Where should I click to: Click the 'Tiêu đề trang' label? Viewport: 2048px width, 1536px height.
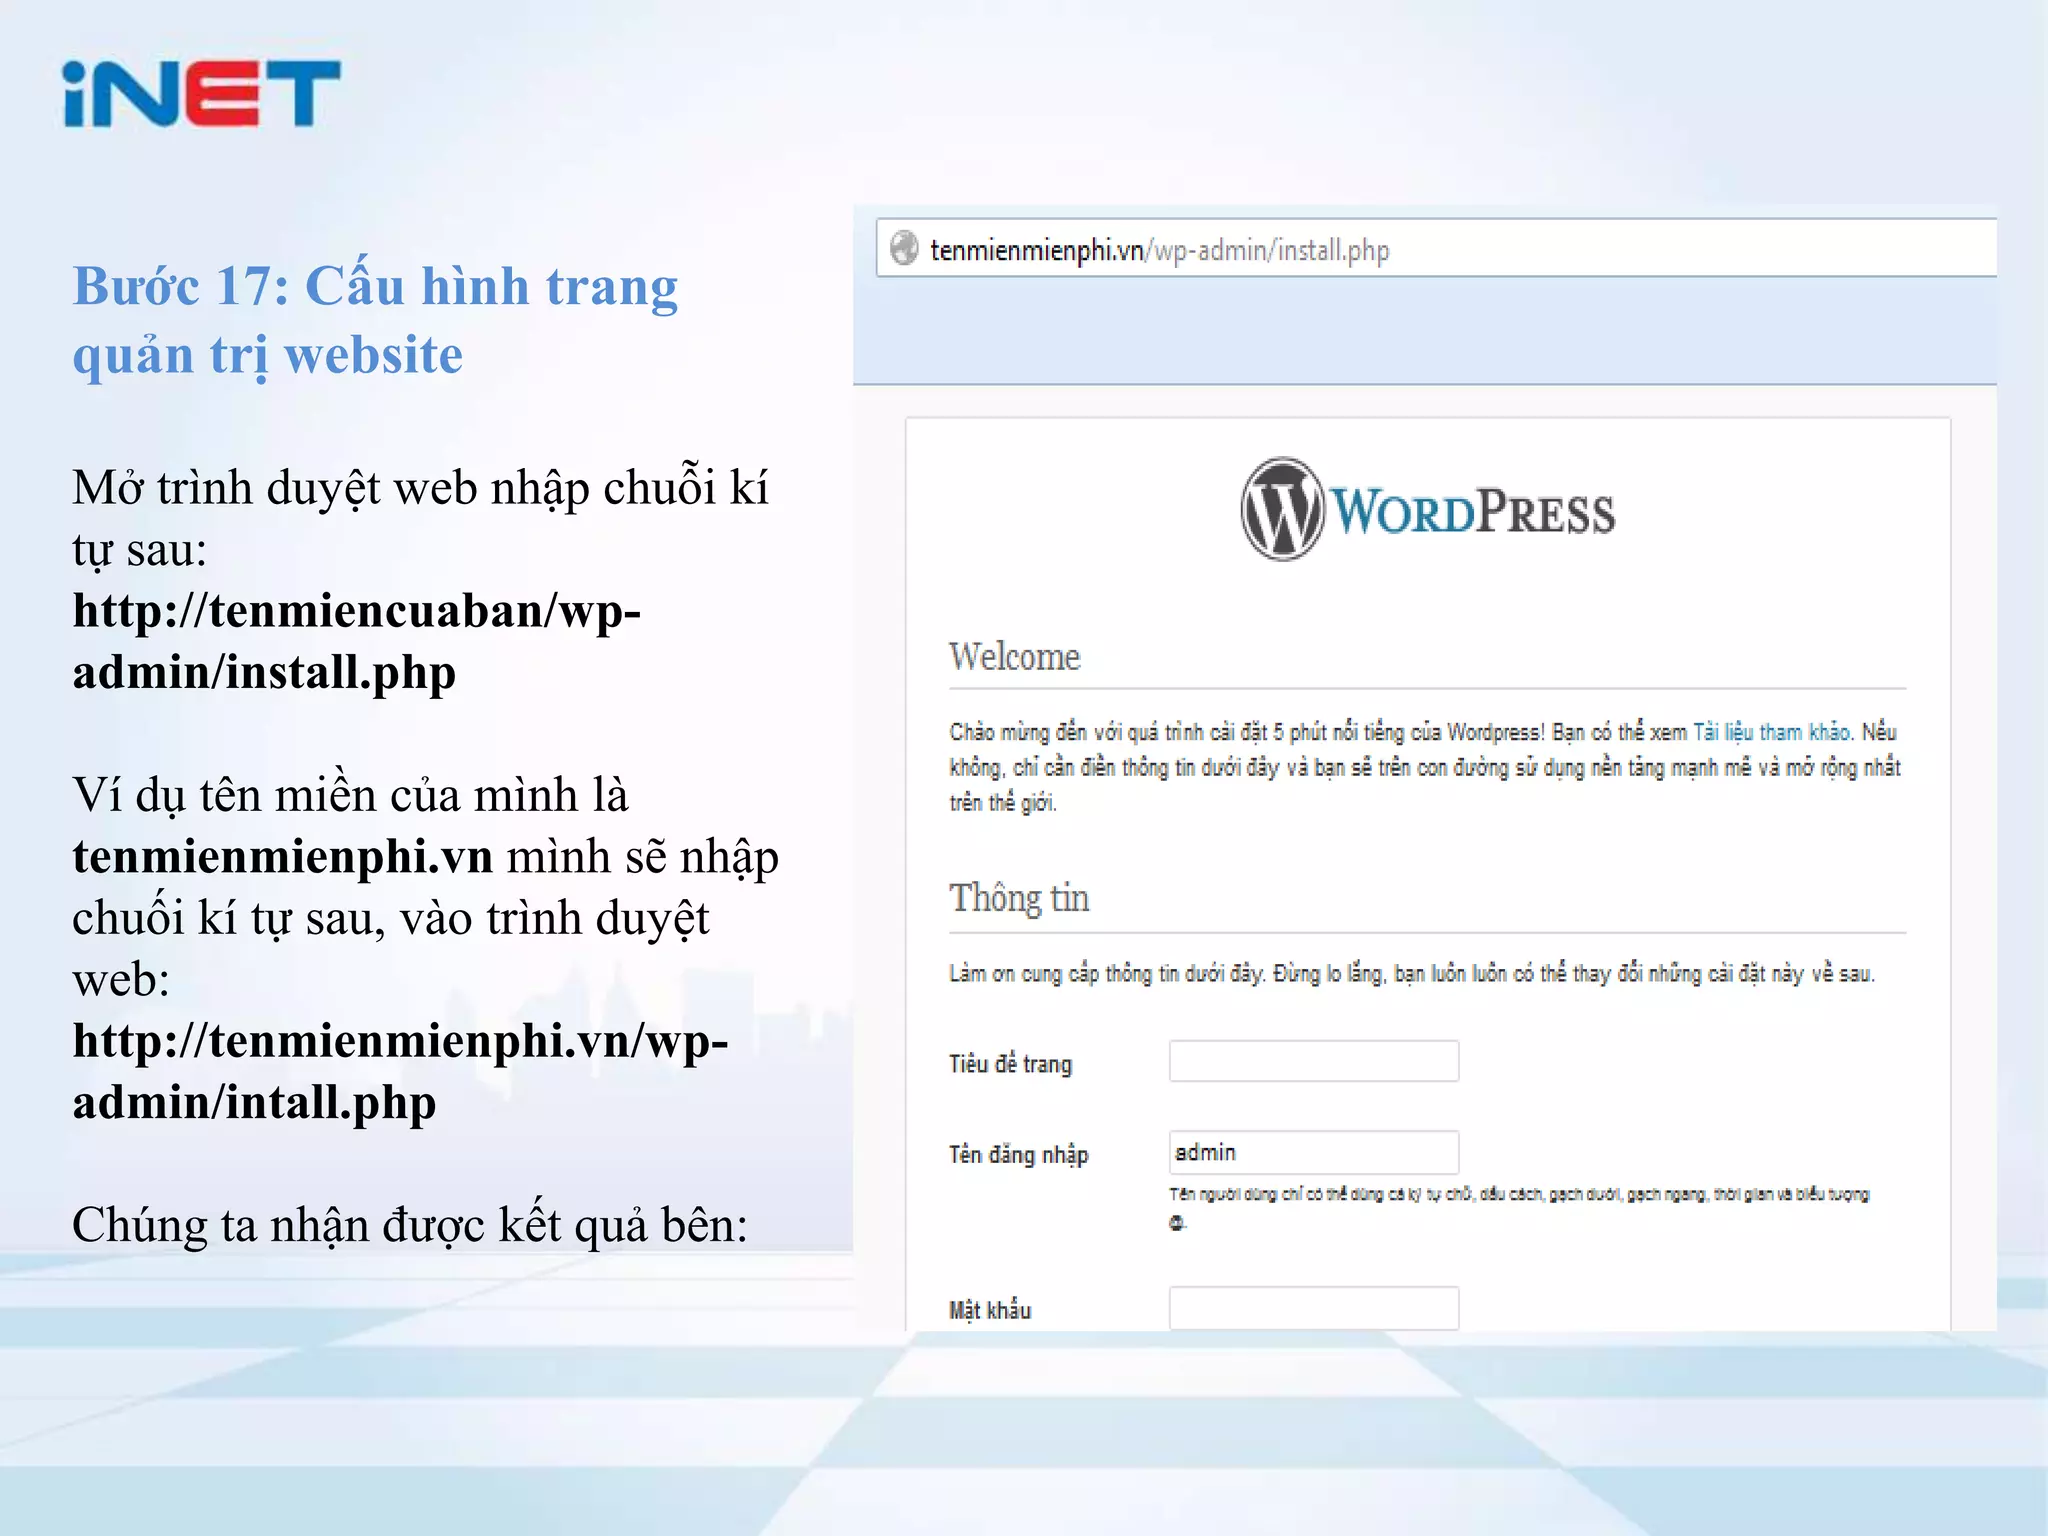coord(1010,1064)
